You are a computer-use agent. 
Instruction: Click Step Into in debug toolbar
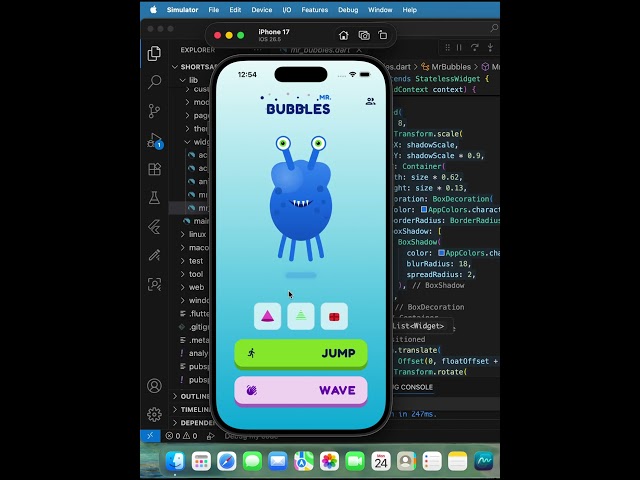[x=490, y=48]
